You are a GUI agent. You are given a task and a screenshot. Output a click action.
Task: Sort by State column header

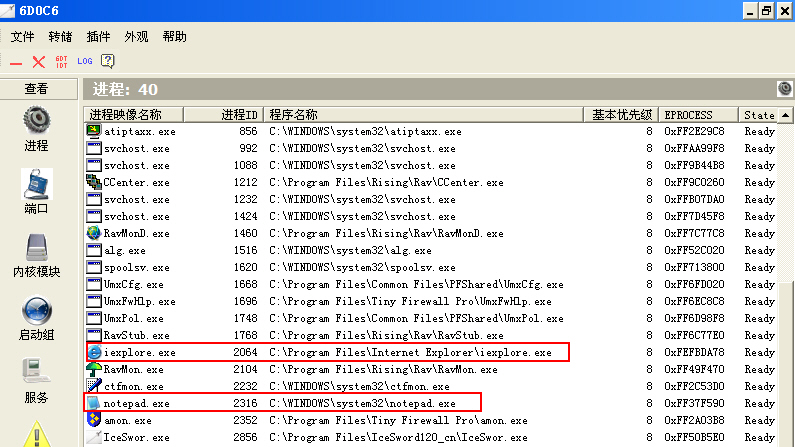[x=758, y=115]
